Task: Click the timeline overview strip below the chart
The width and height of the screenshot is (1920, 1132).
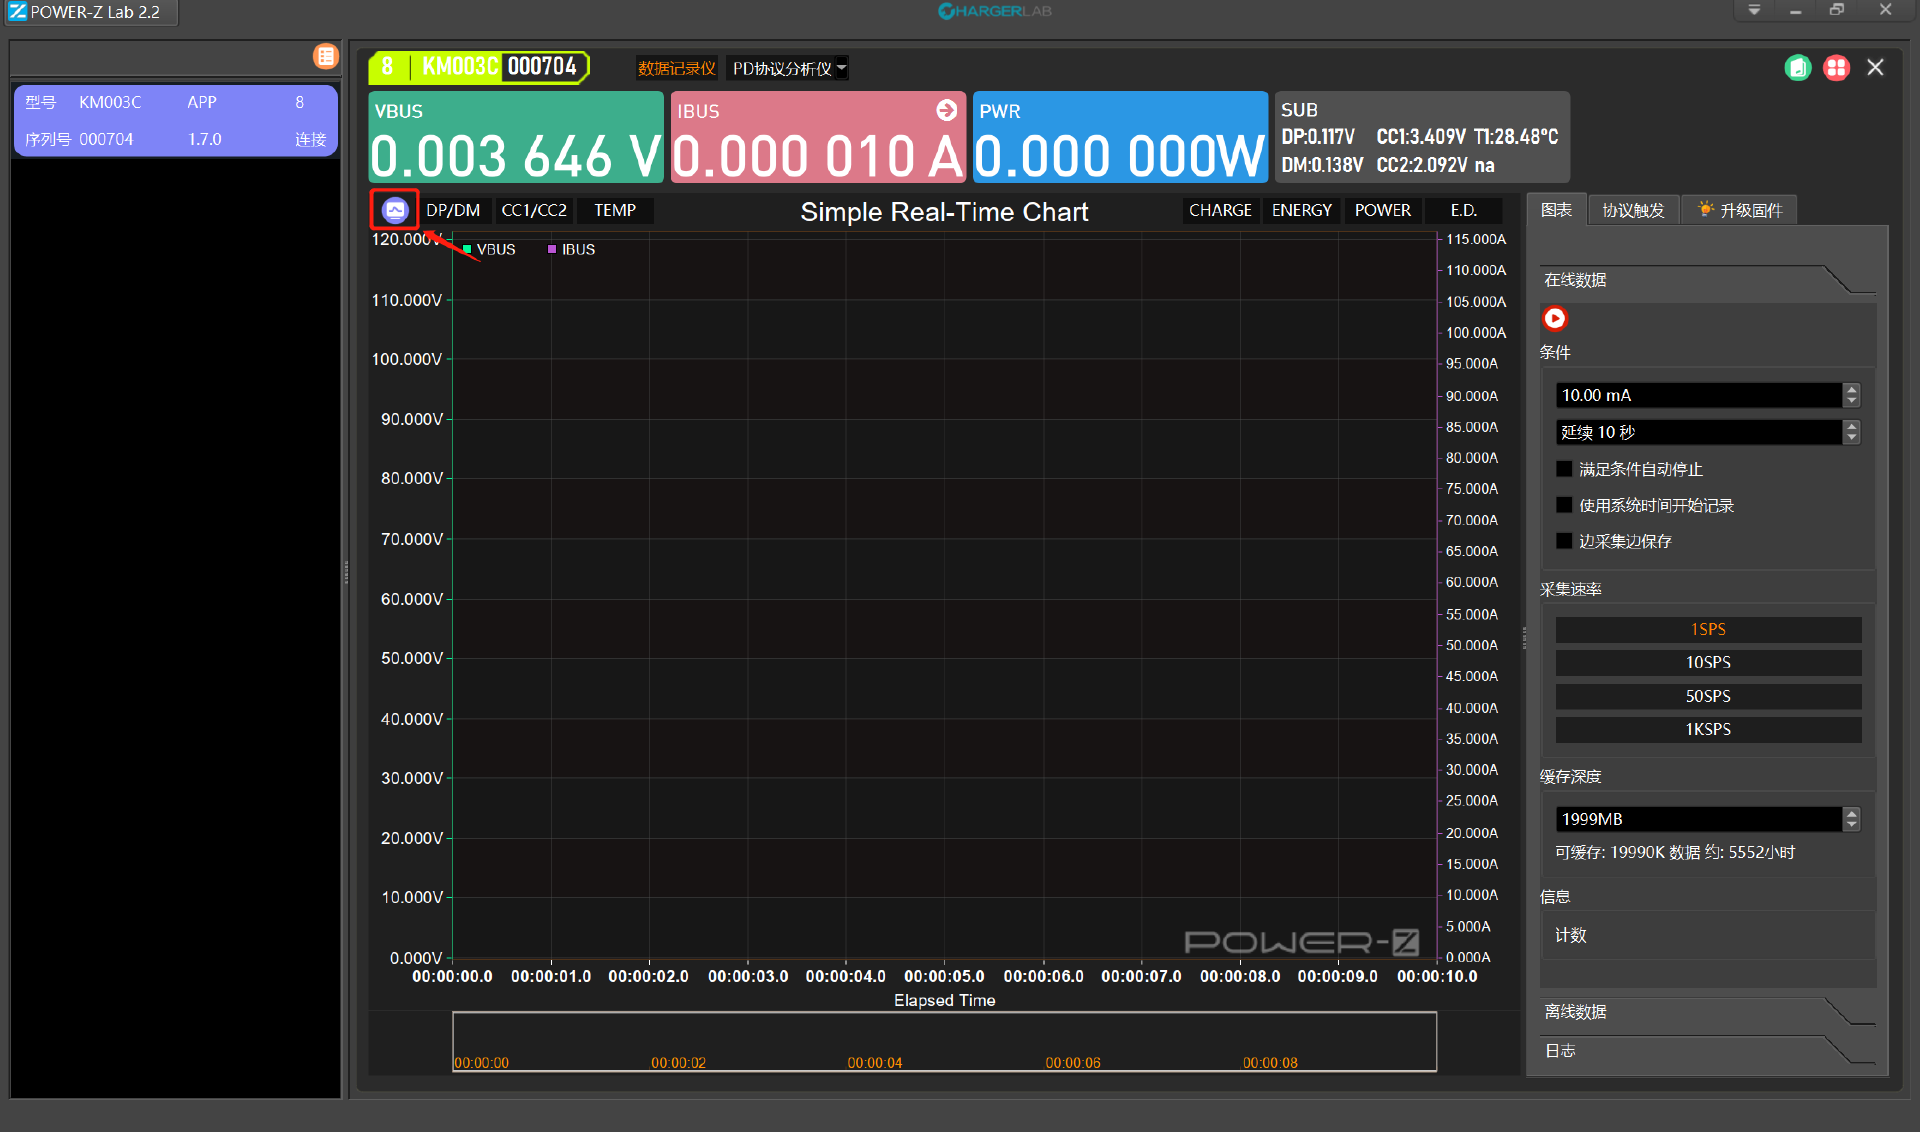Action: [944, 1040]
